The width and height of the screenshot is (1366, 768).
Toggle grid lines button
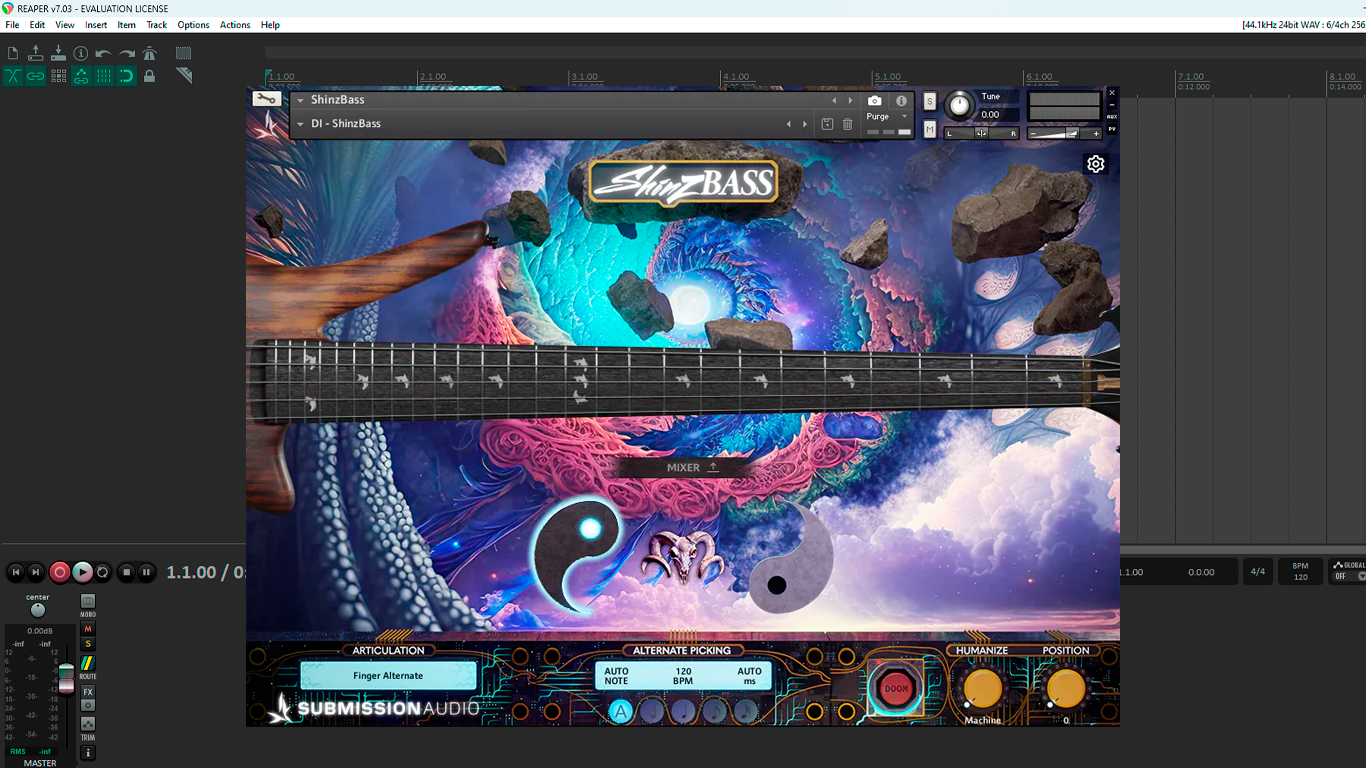tap(103, 76)
